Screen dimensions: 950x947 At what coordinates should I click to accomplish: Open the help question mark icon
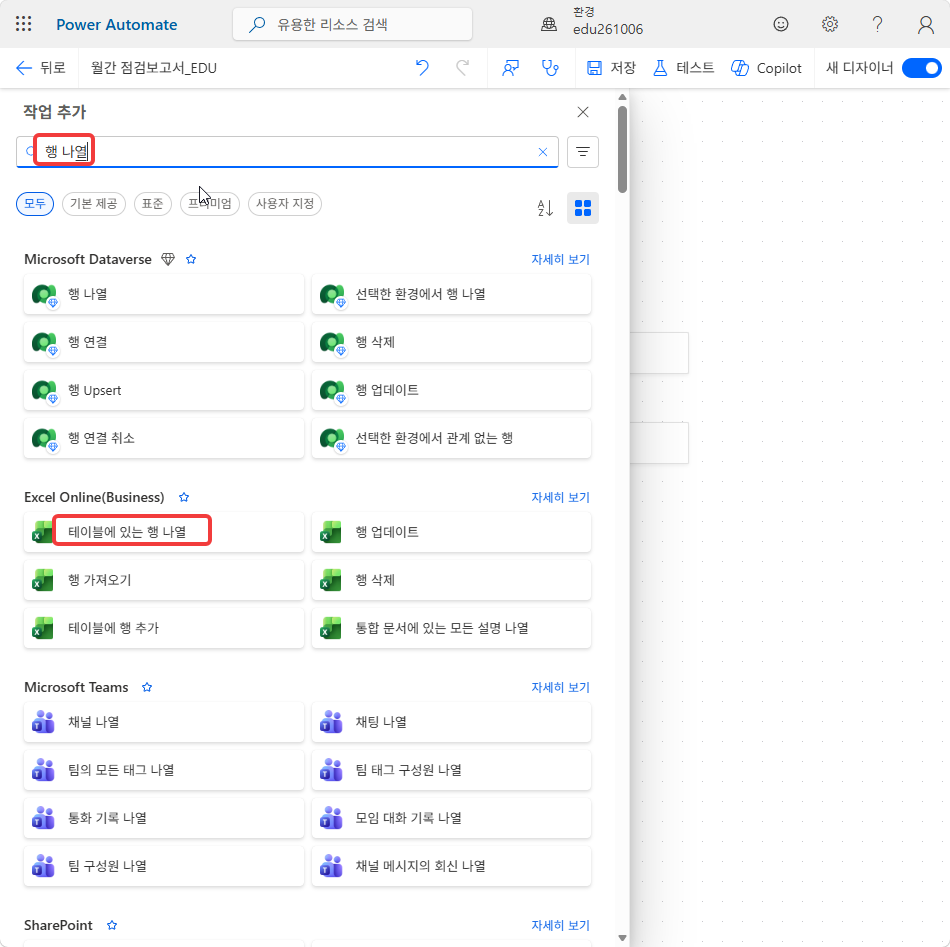(877, 24)
